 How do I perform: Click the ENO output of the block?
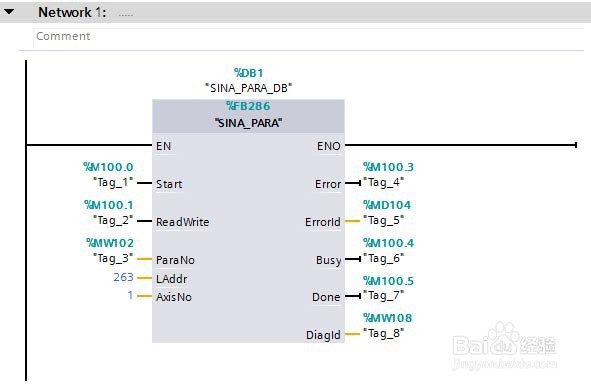coord(328,146)
